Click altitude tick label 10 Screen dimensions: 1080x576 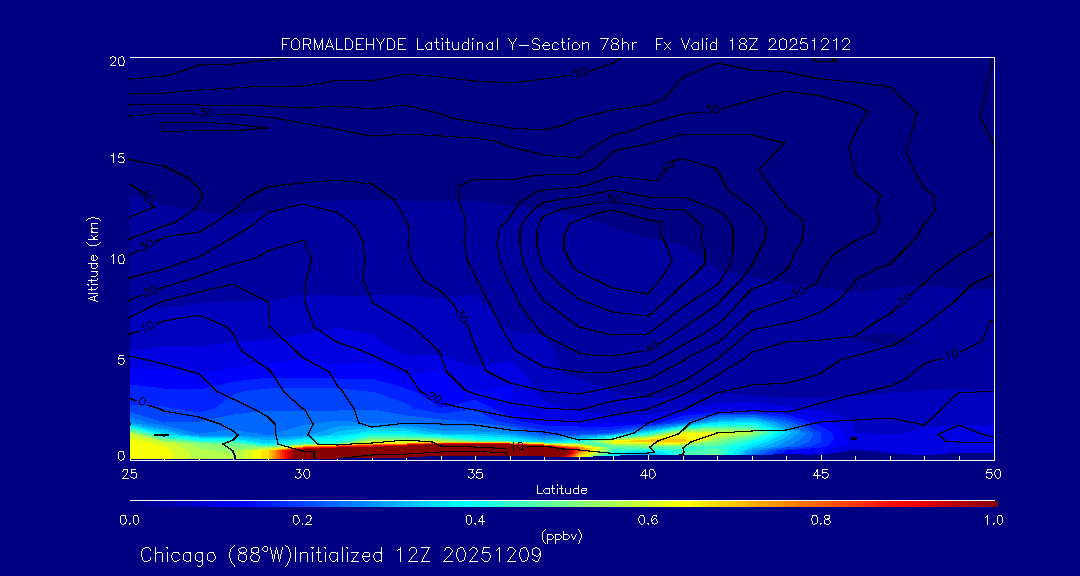coord(114,259)
